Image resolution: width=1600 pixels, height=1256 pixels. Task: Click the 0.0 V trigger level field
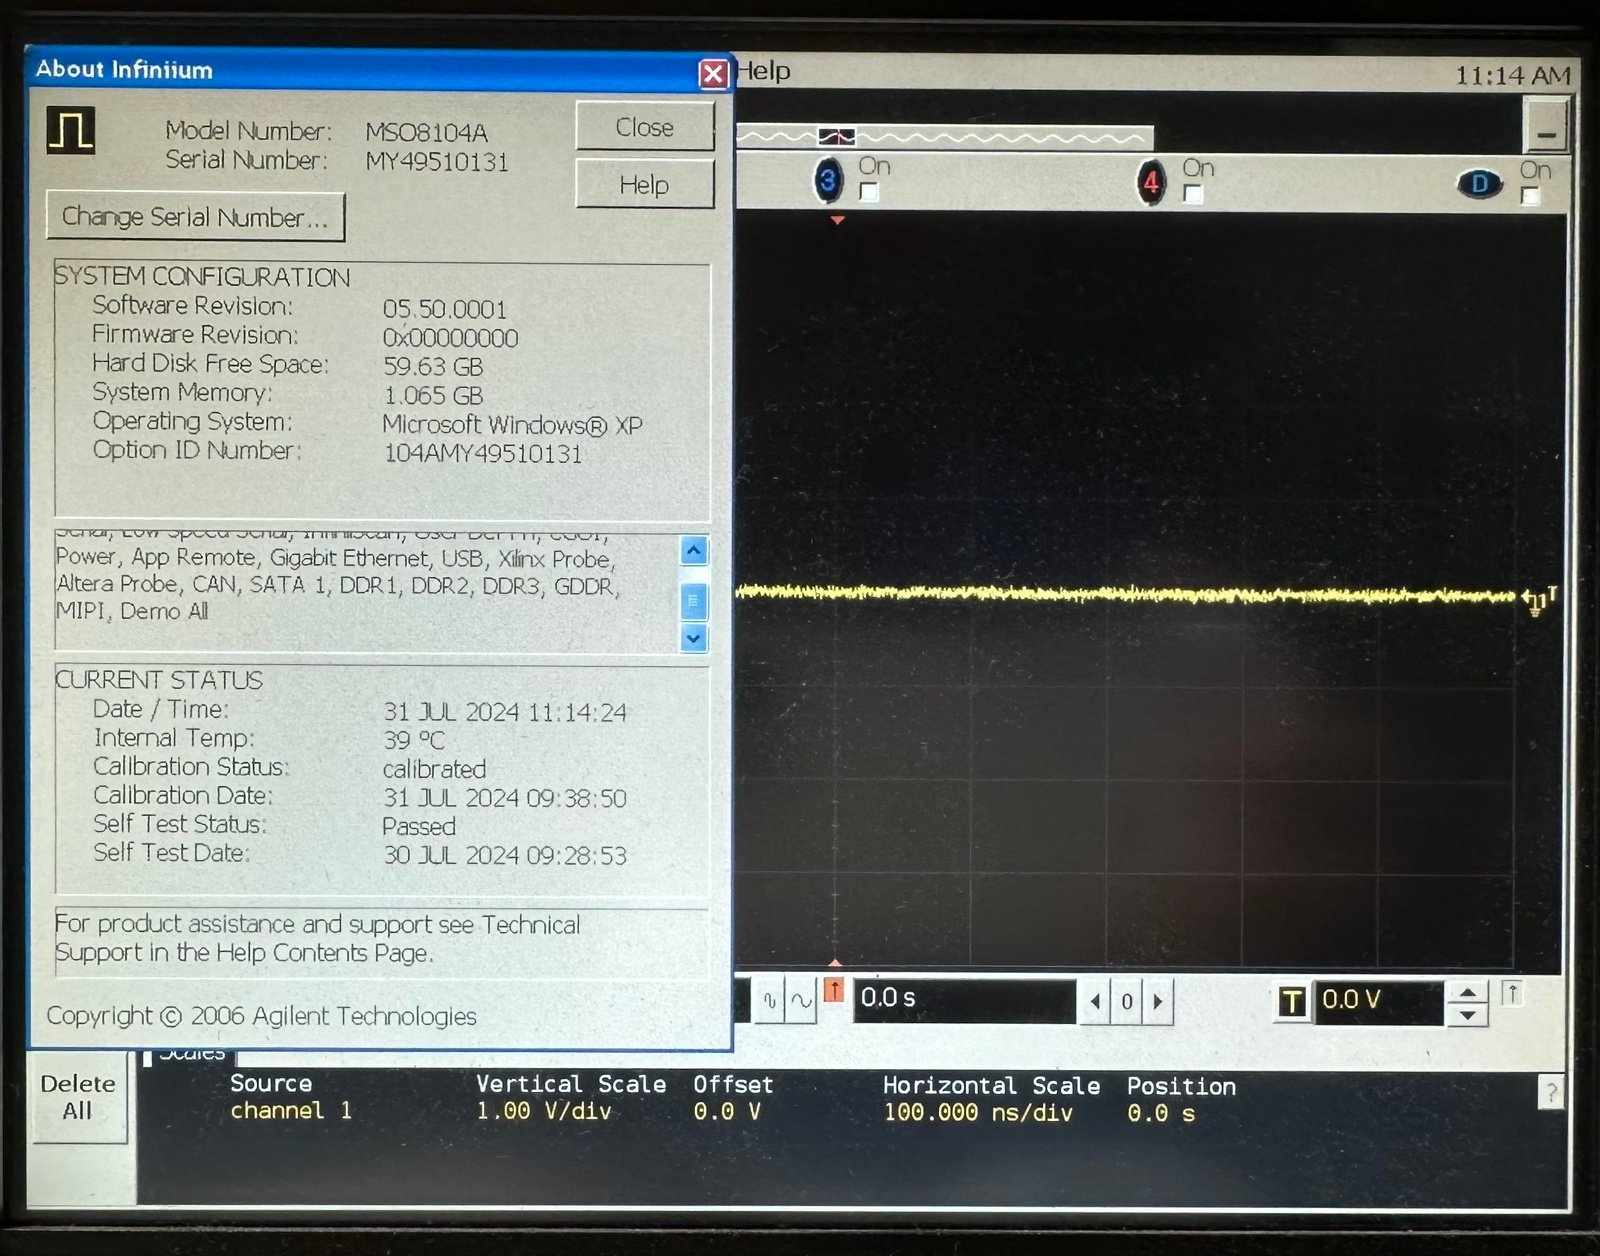(x=1378, y=1001)
